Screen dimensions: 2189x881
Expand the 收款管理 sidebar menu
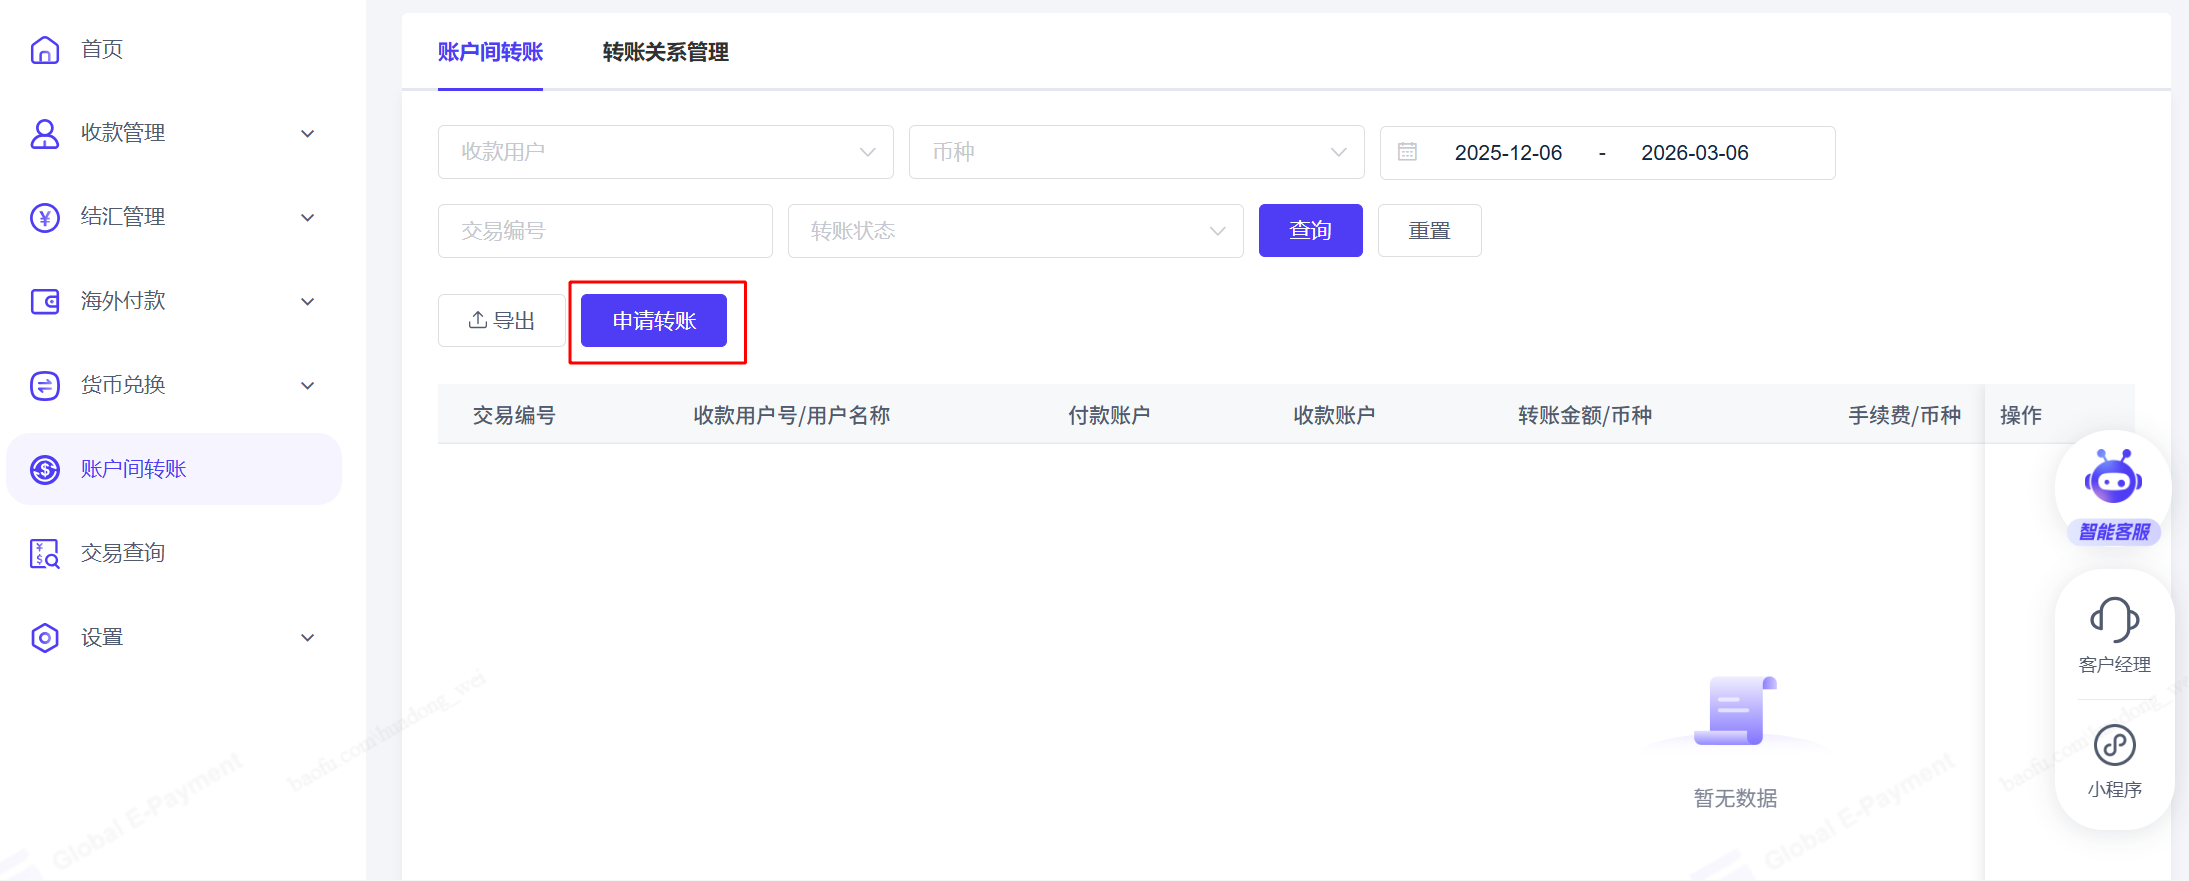(x=308, y=133)
